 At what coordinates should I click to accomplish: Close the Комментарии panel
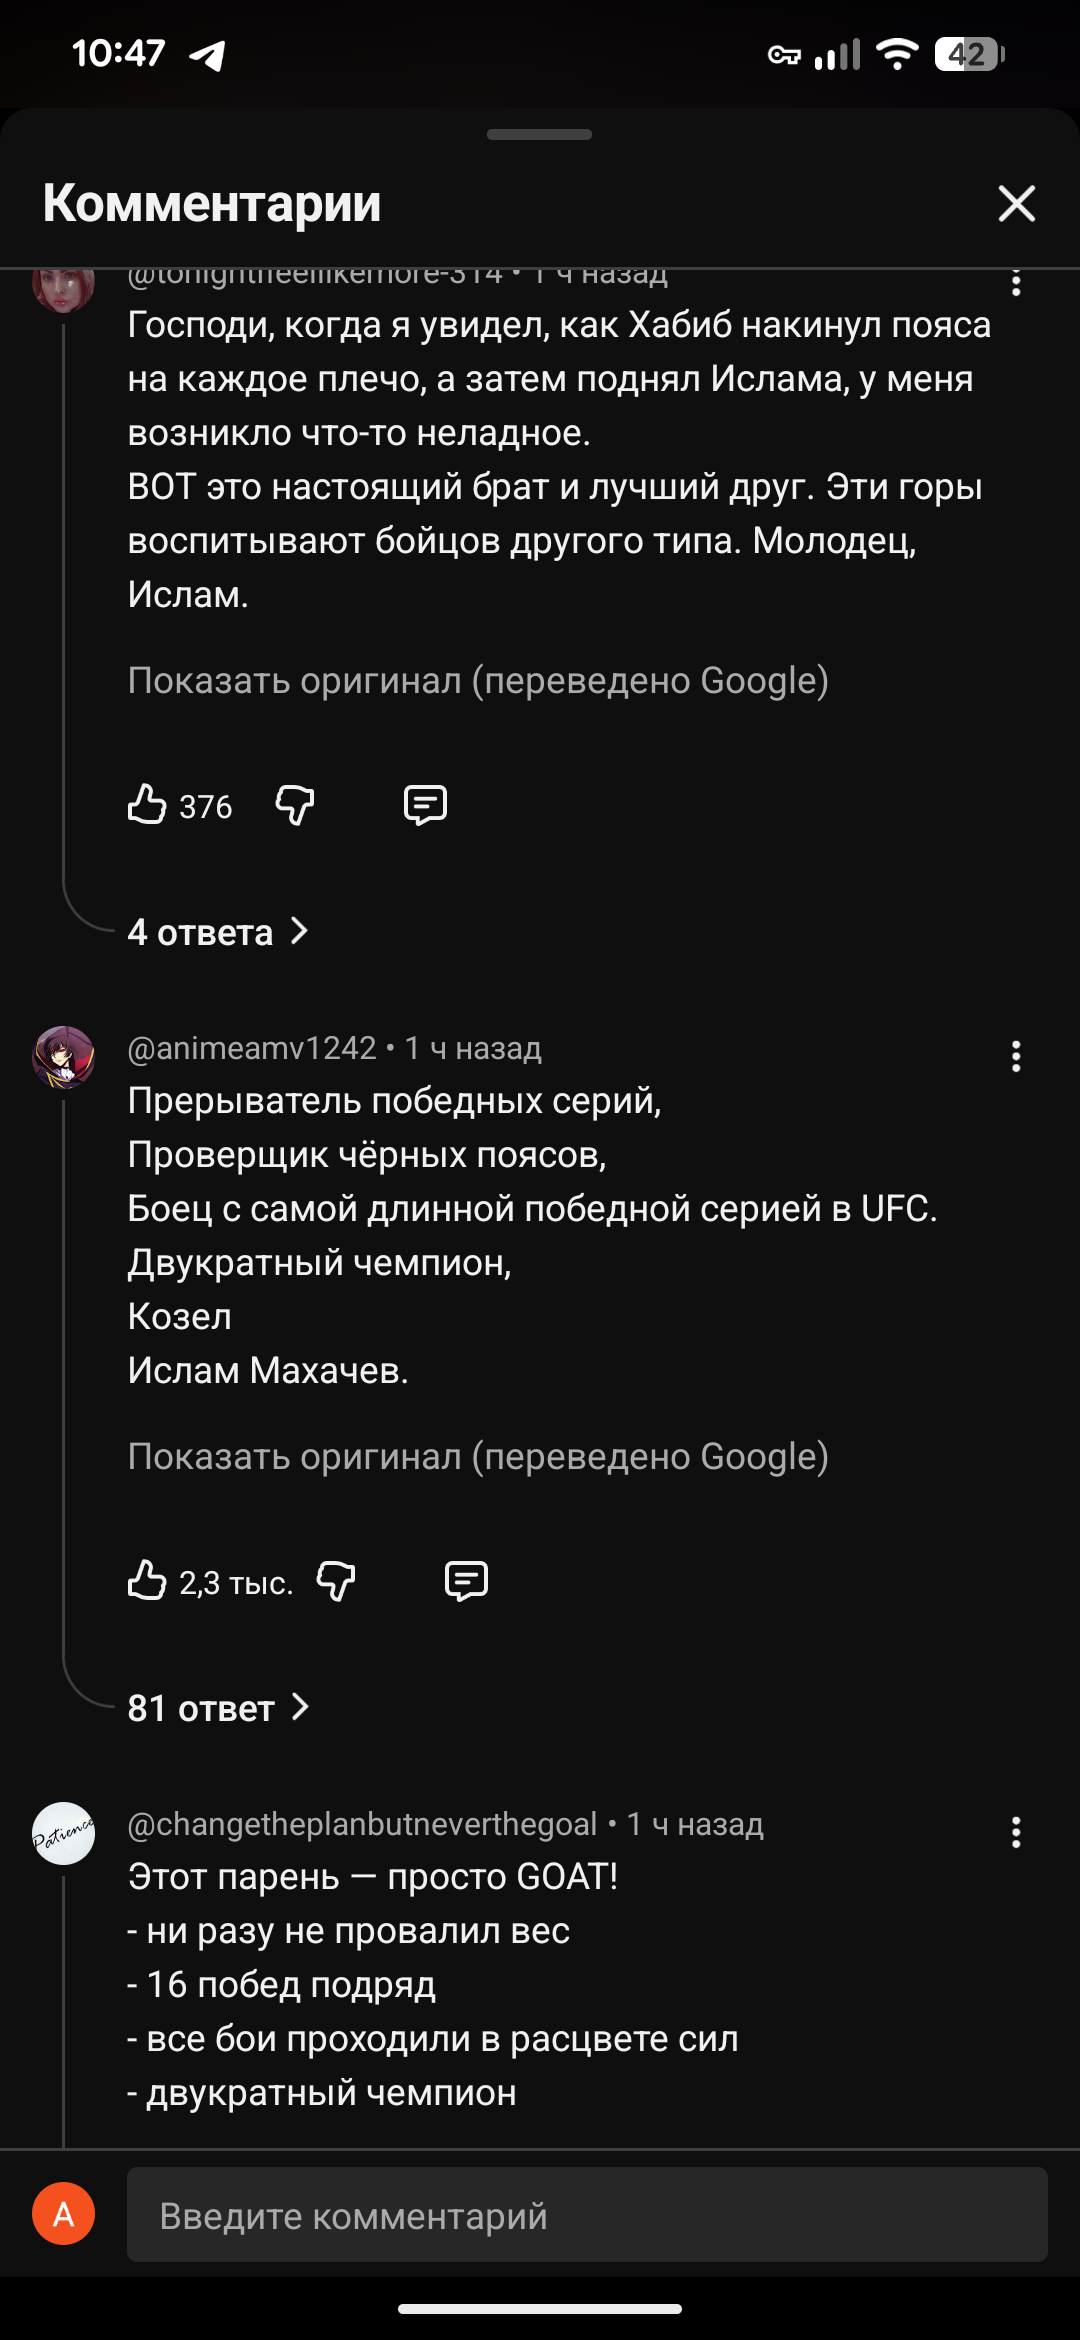tap(1016, 203)
